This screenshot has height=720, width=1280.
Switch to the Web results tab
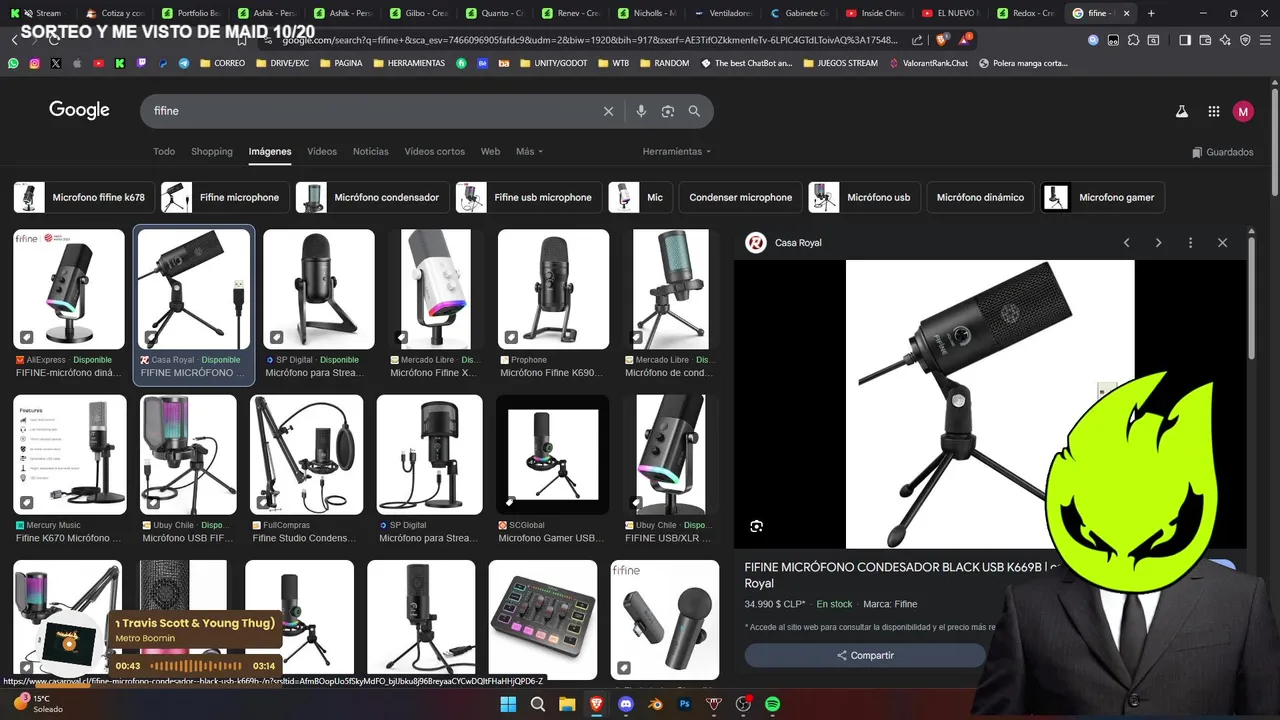click(x=490, y=151)
